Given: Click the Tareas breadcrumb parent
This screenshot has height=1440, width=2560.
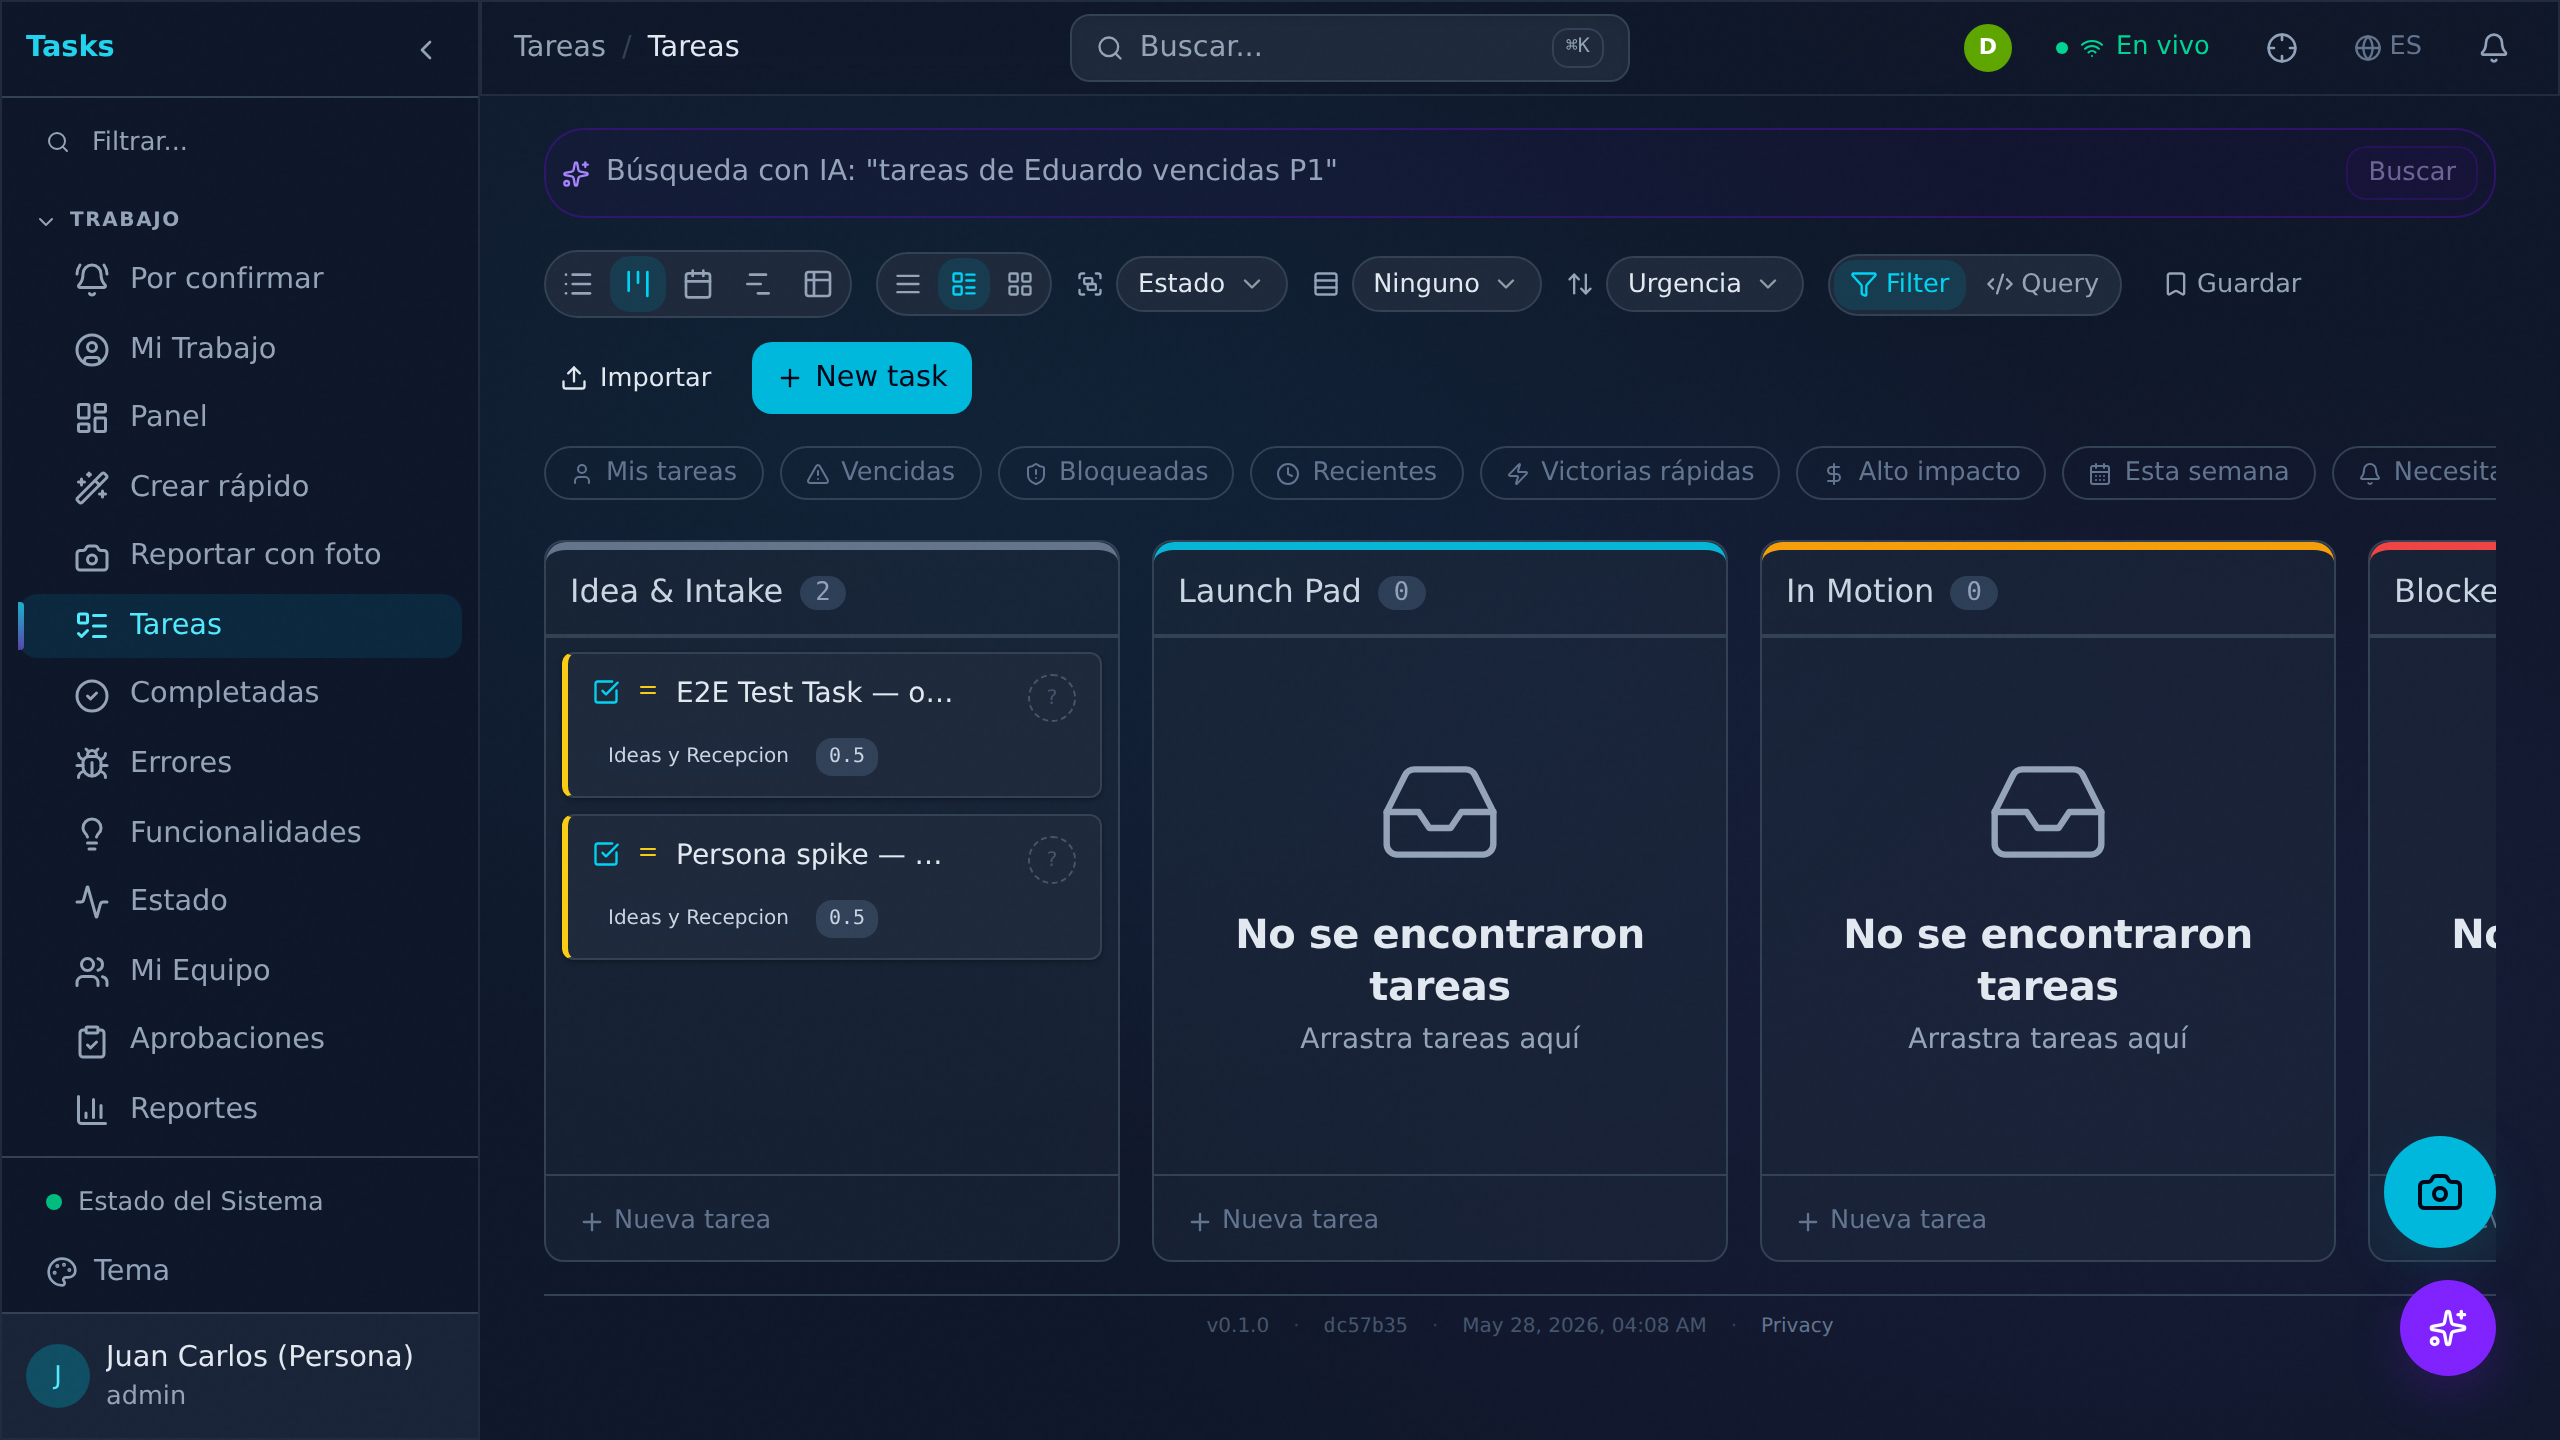Looking at the screenshot, I should 559,47.
